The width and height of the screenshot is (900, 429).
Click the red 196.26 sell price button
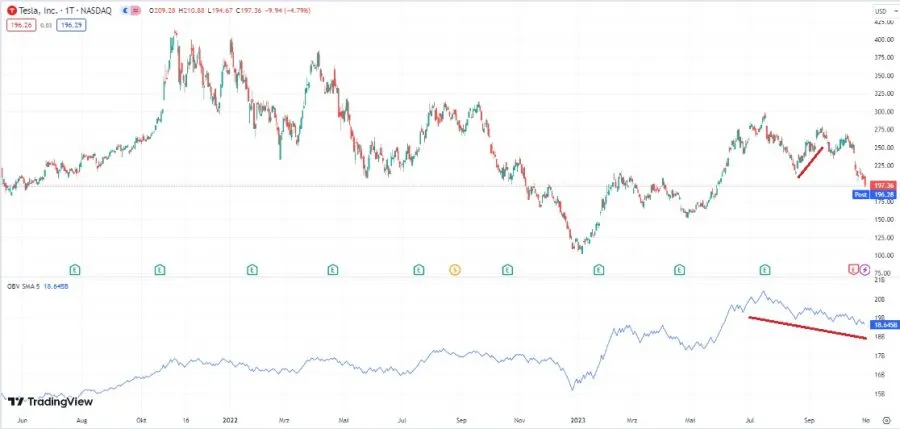20,25
